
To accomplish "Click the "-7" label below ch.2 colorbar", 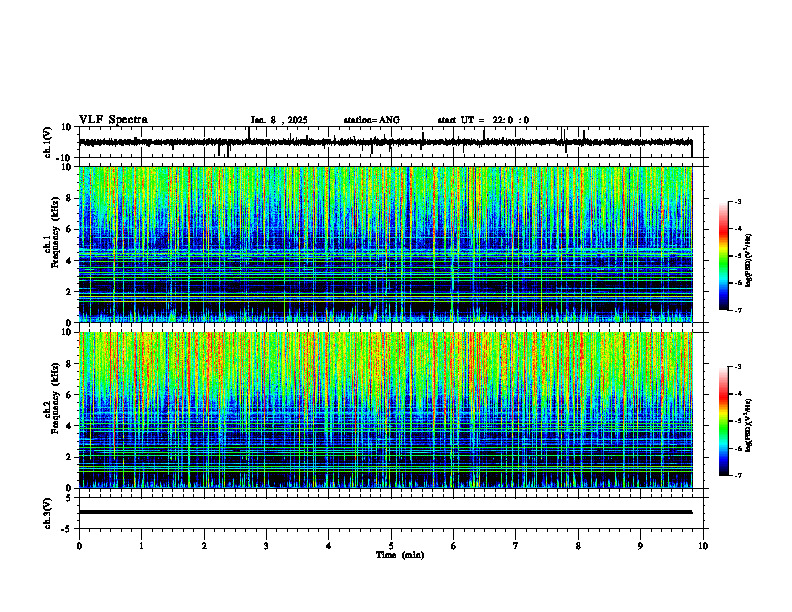I will coord(737,475).
